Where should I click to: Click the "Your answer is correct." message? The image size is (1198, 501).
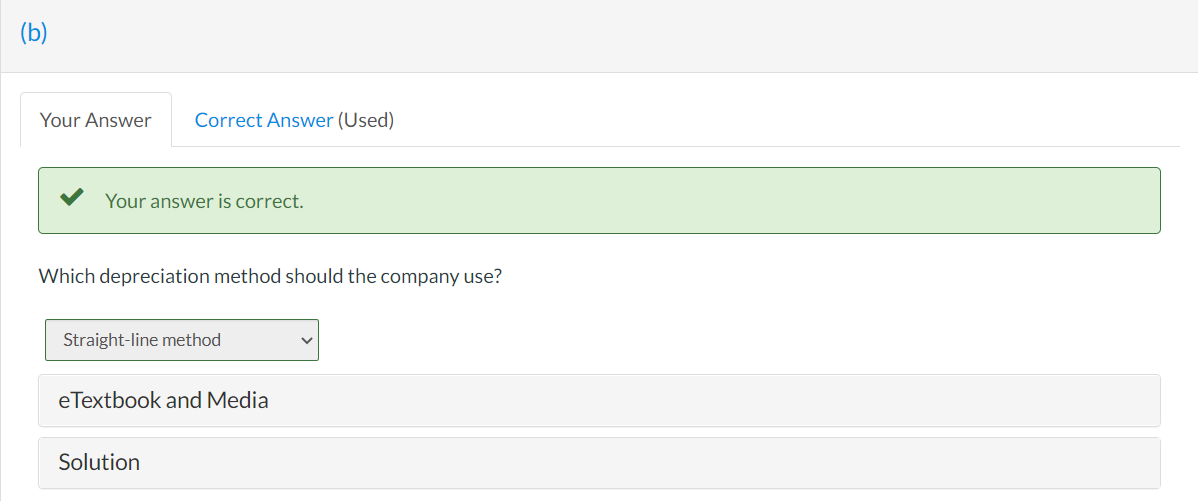coord(204,201)
